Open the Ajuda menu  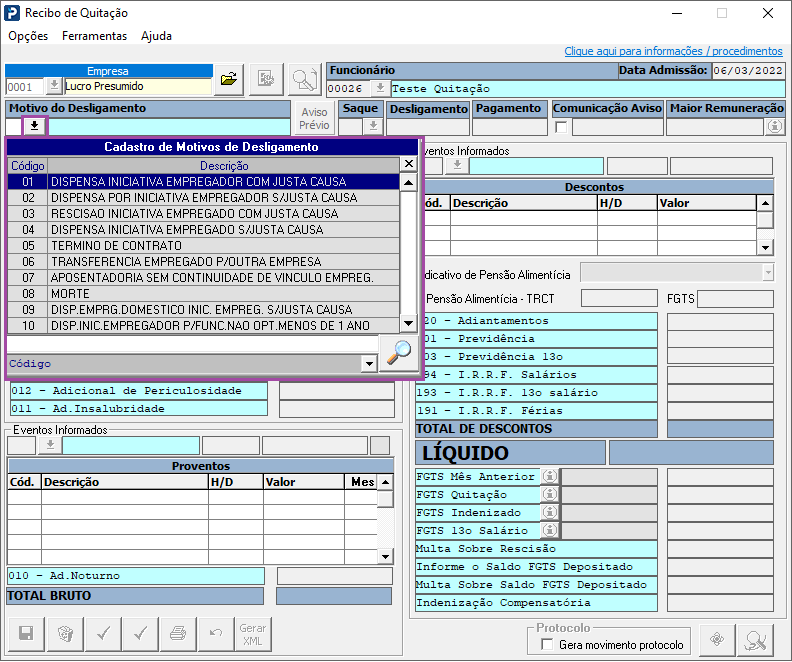[157, 36]
